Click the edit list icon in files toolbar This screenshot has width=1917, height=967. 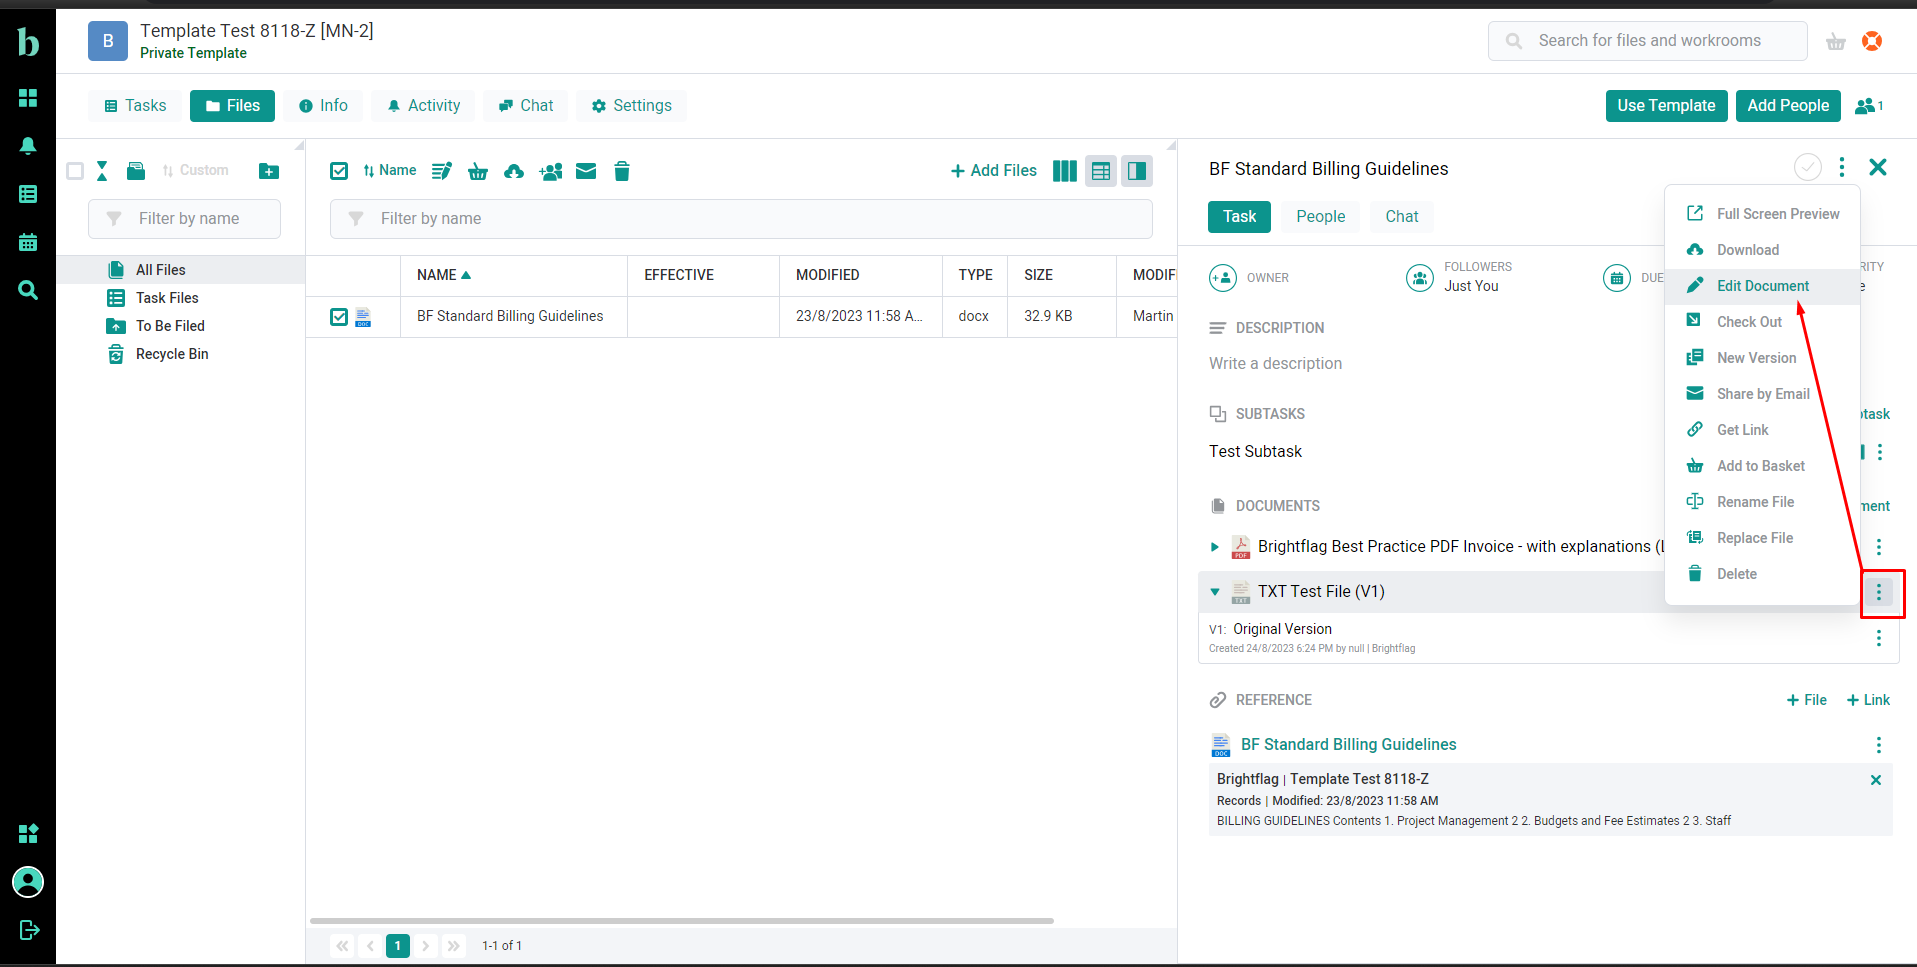pyautogui.click(x=441, y=171)
